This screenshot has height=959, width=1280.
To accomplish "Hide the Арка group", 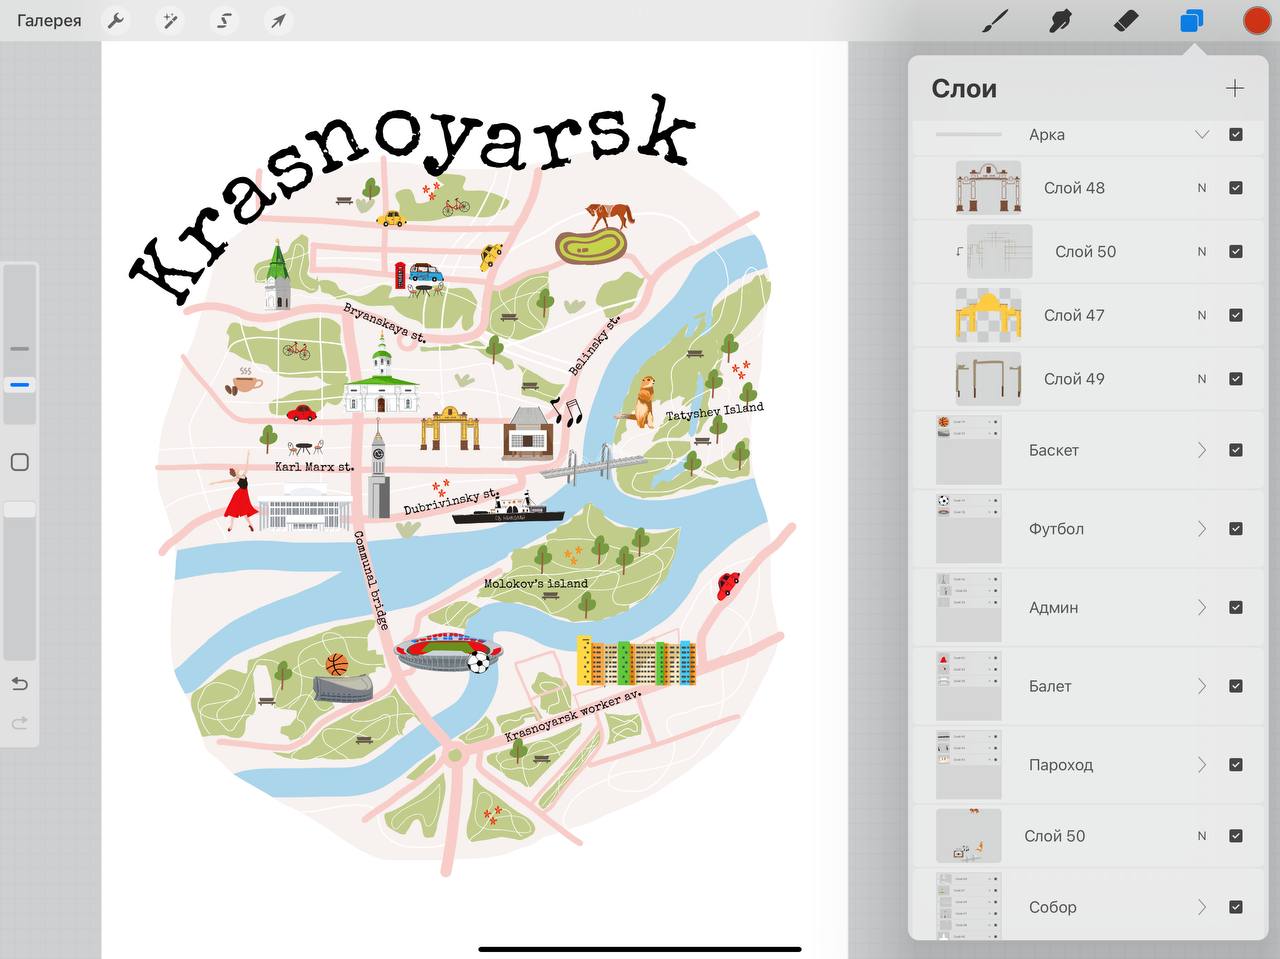I will [1236, 134].
